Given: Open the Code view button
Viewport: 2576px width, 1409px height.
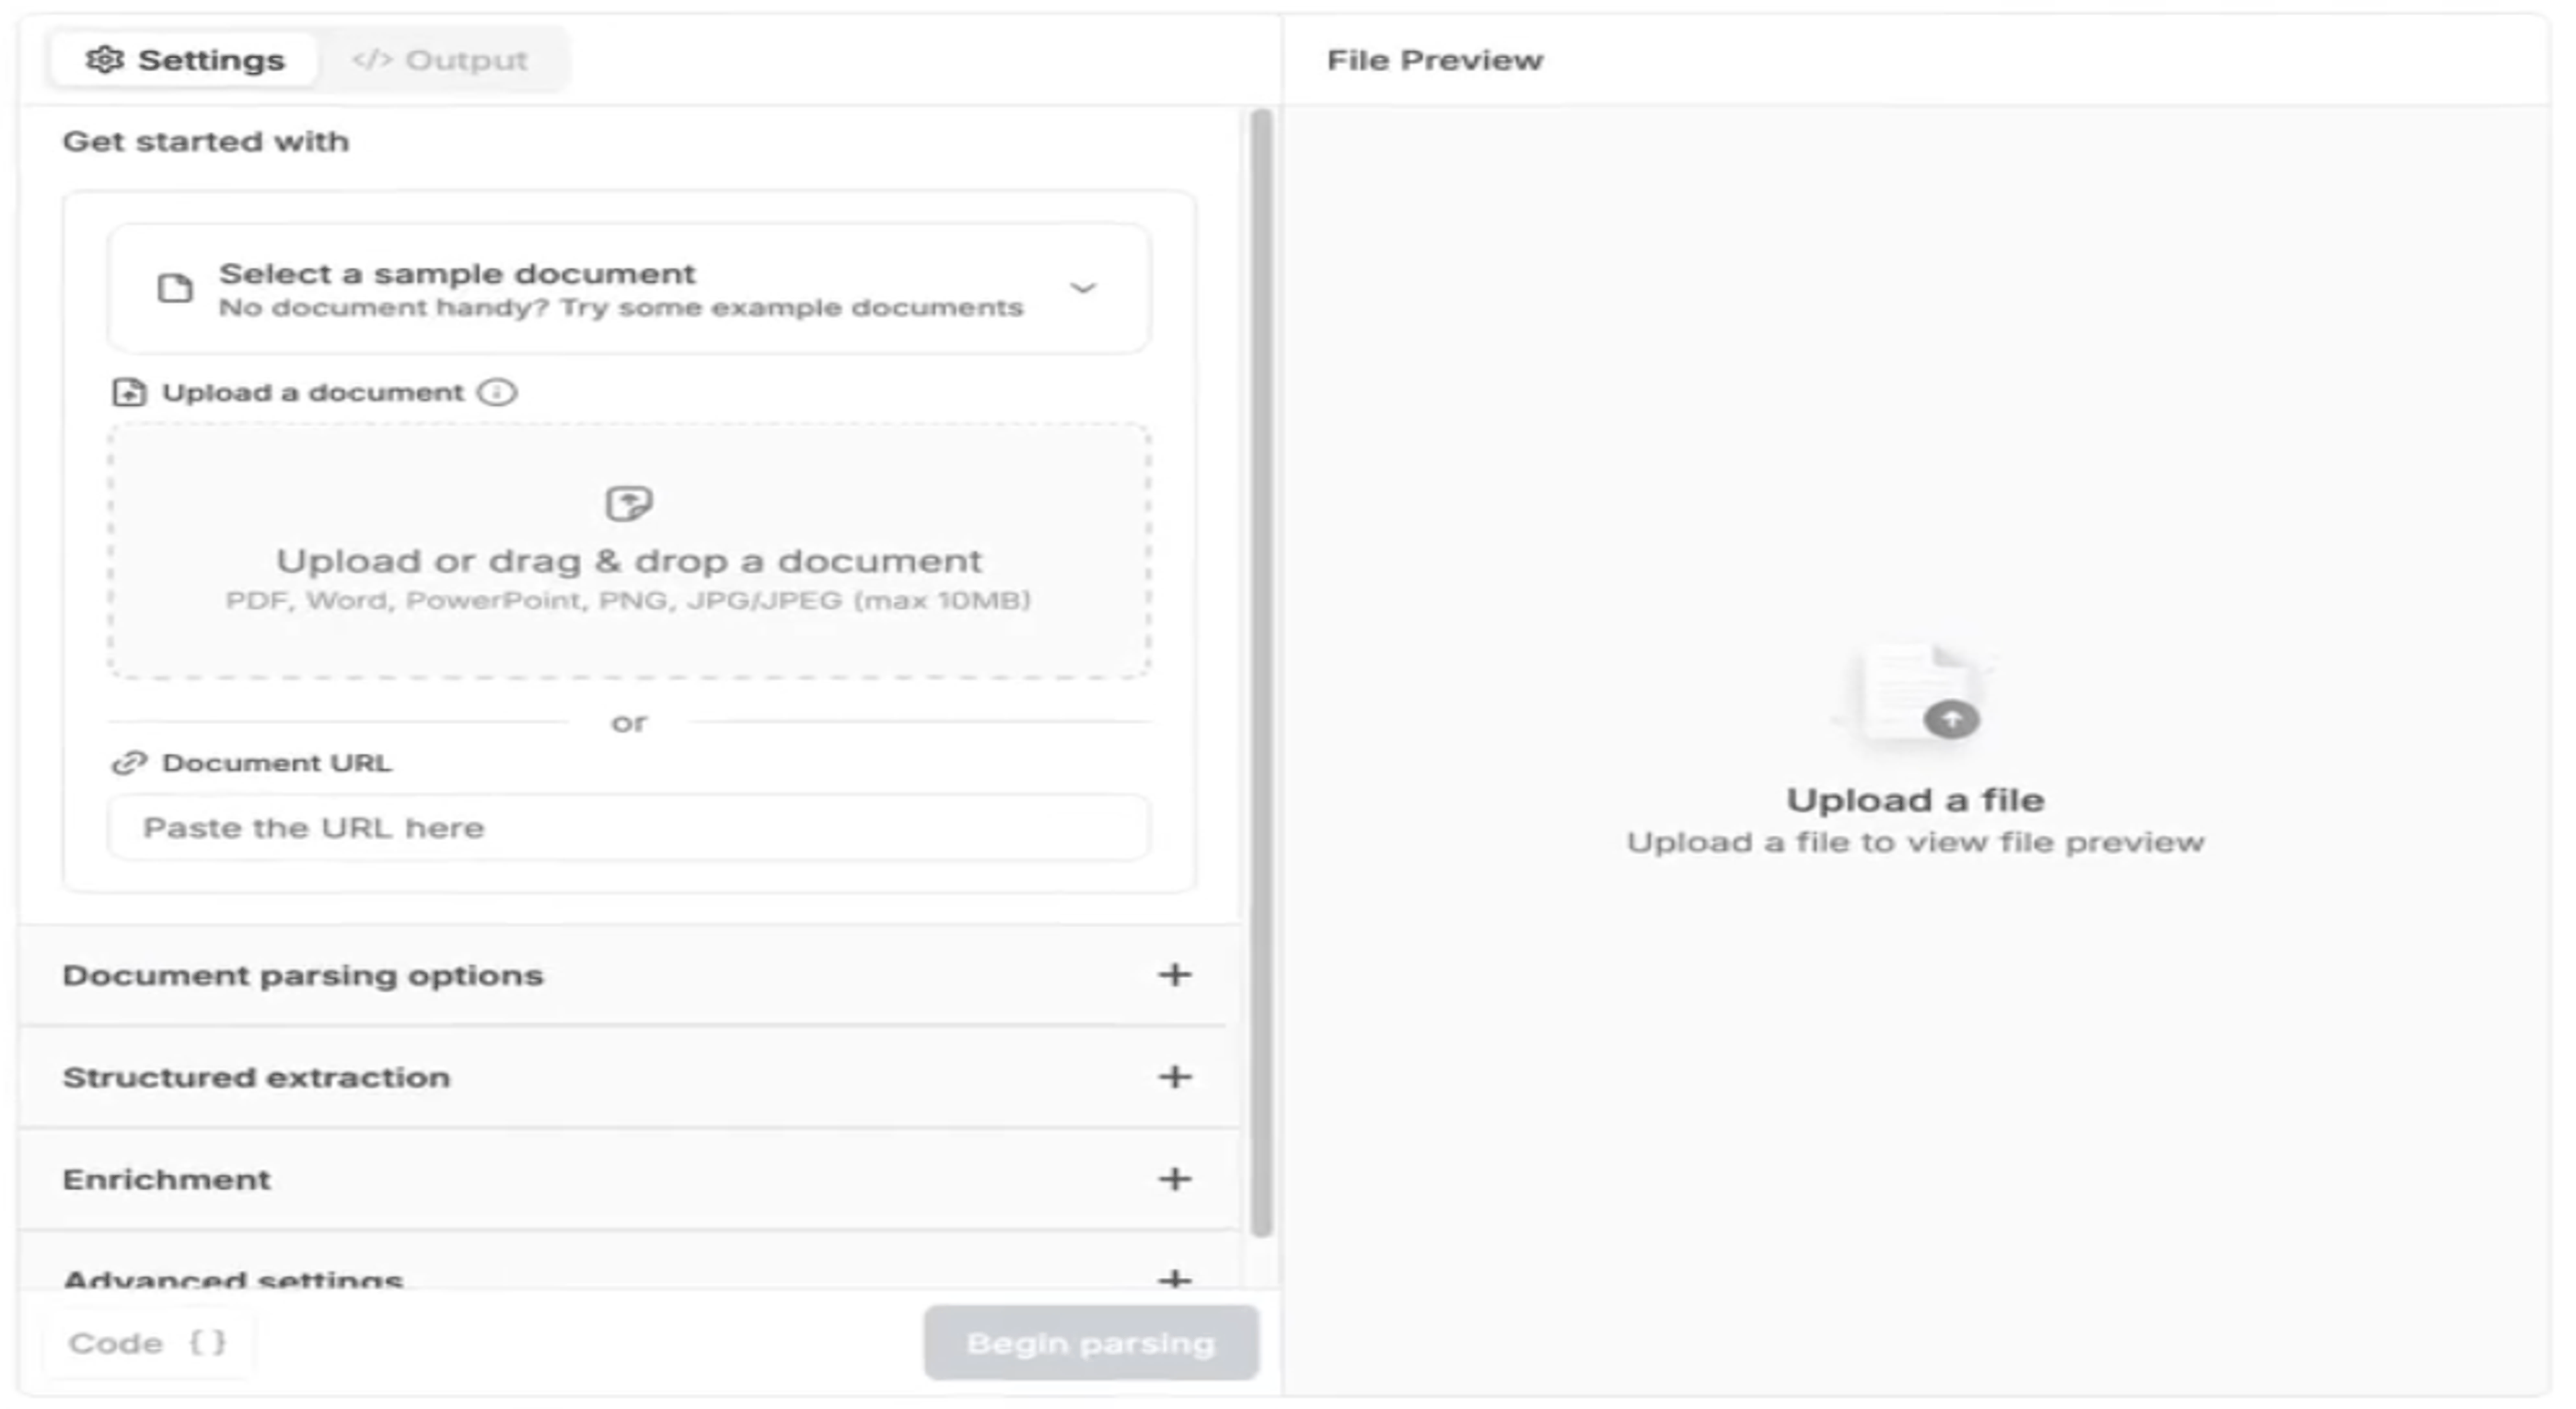Looking at the screenshot, I should pos(147,1343).
